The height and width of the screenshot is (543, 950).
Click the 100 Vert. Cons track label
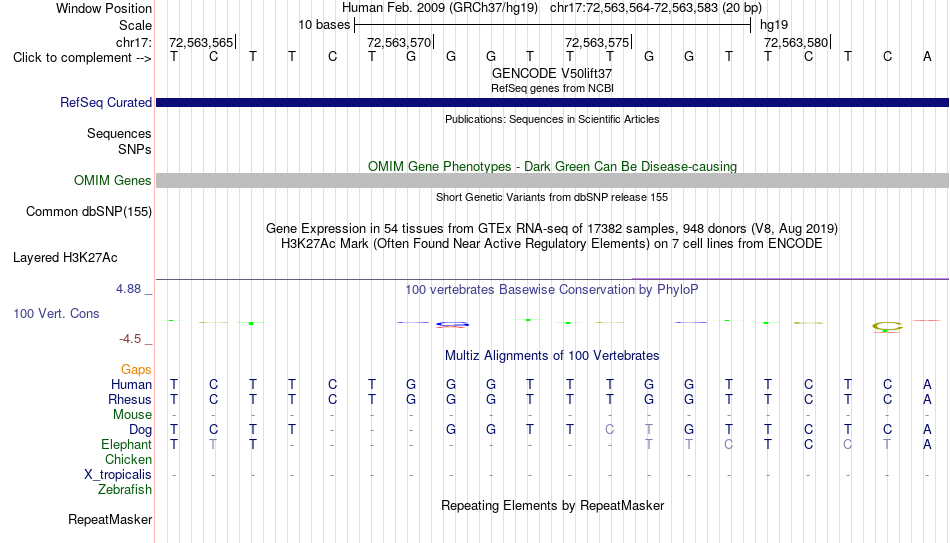click(x=56, y=313)
